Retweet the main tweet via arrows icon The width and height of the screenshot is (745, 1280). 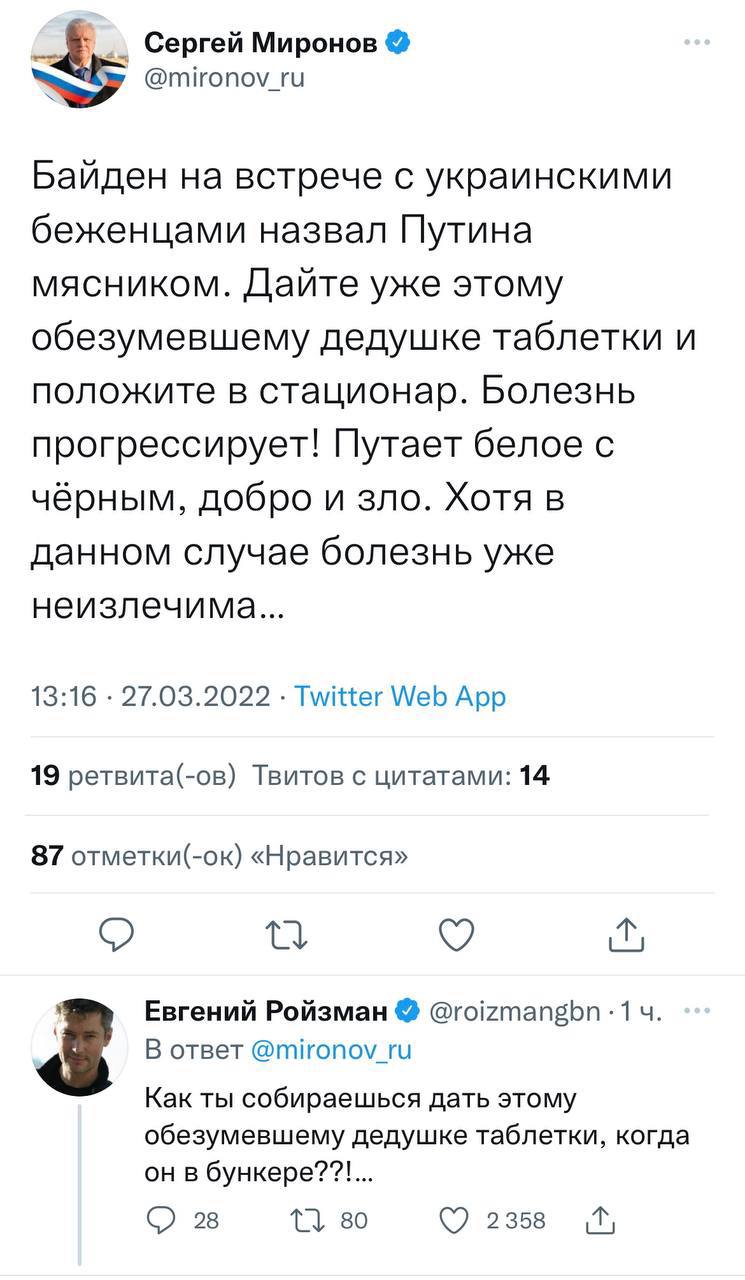point(287,934)
